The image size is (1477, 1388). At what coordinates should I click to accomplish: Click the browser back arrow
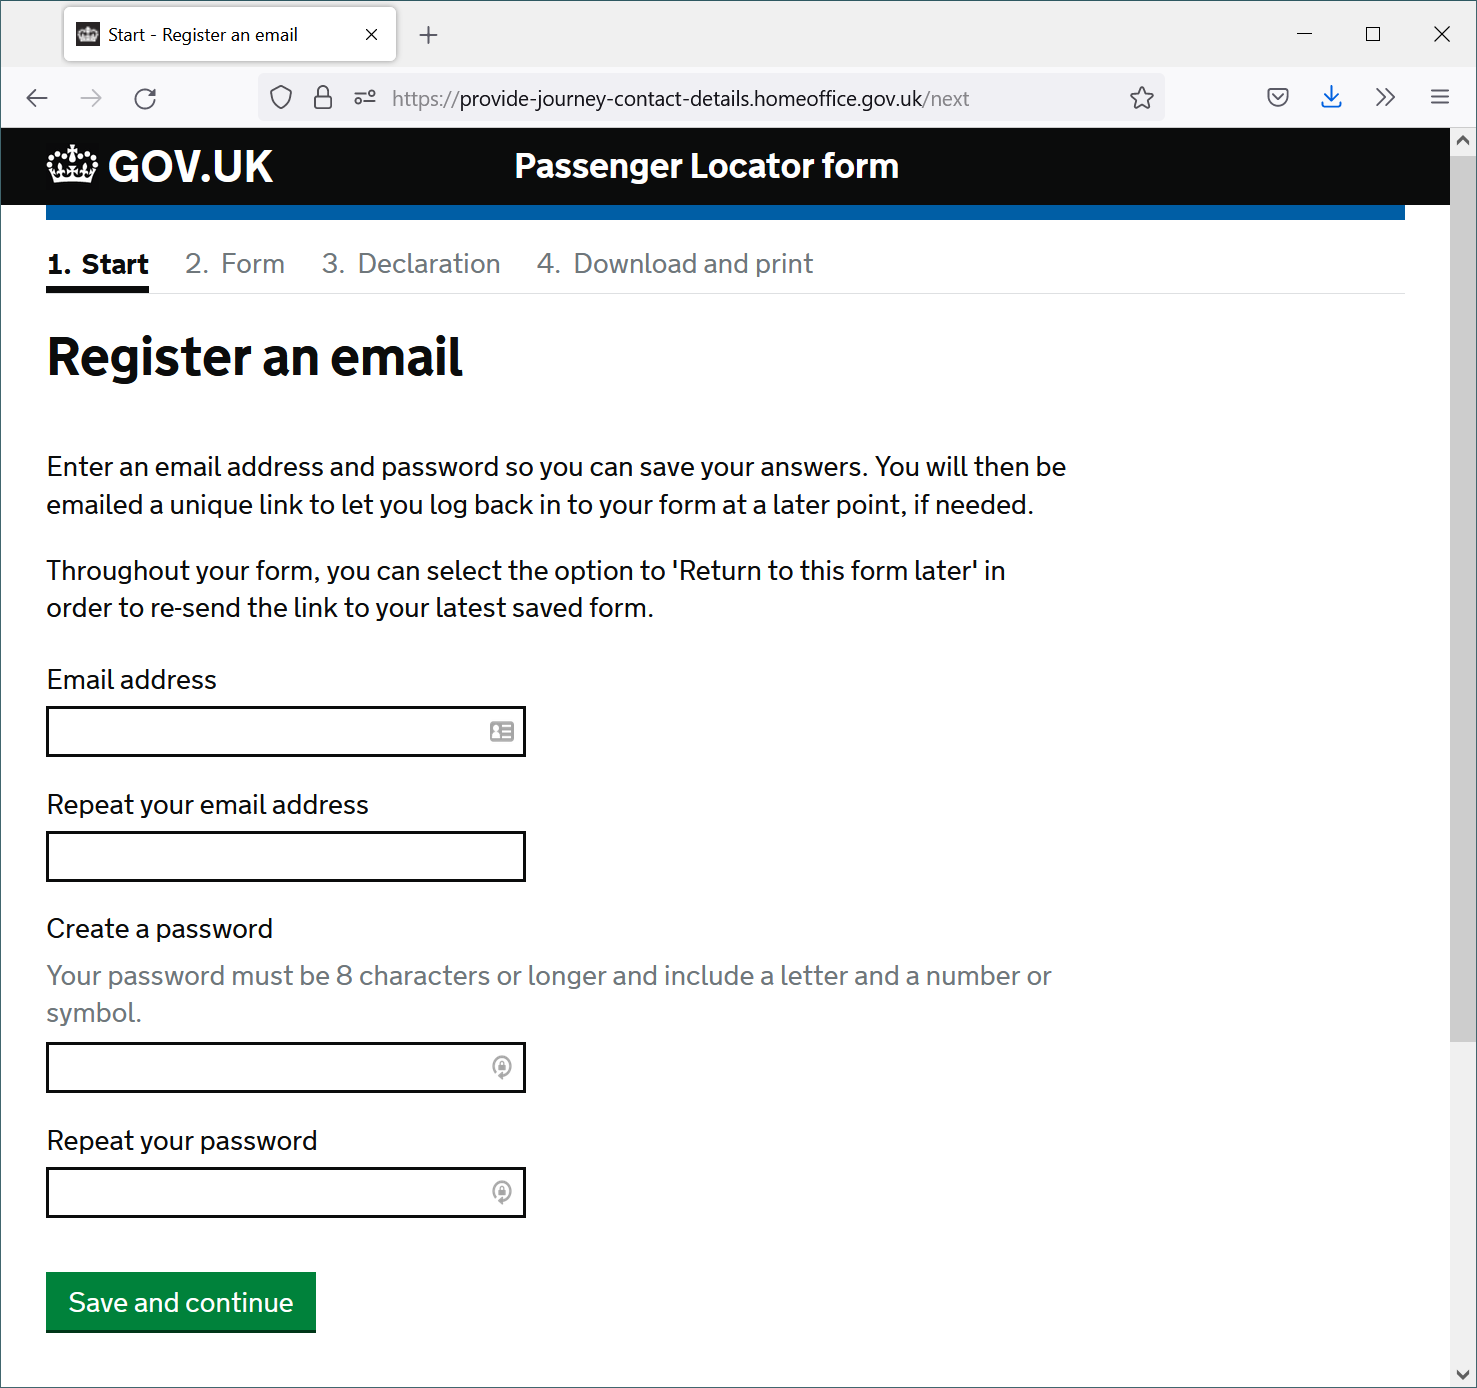pyautogui.click(x=37, y=98)
